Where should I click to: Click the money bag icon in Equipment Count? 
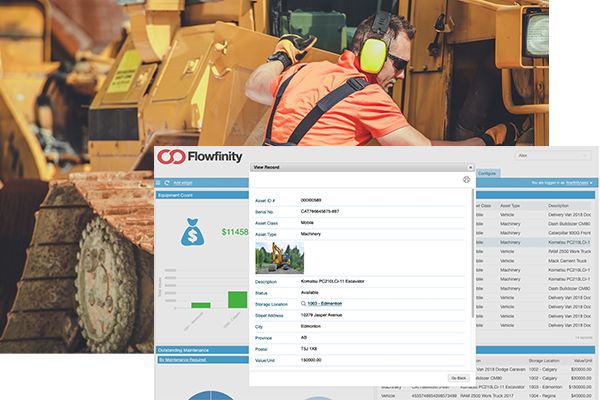192,232
